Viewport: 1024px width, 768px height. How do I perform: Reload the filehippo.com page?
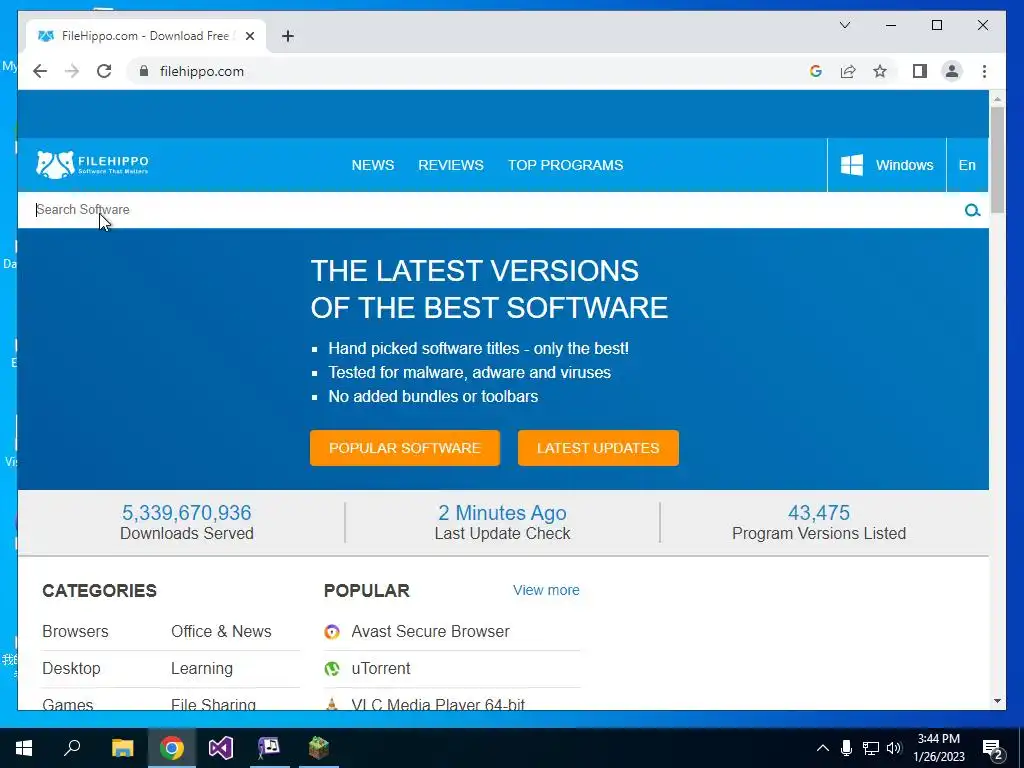pyautogui.click(x=104, y=71)
